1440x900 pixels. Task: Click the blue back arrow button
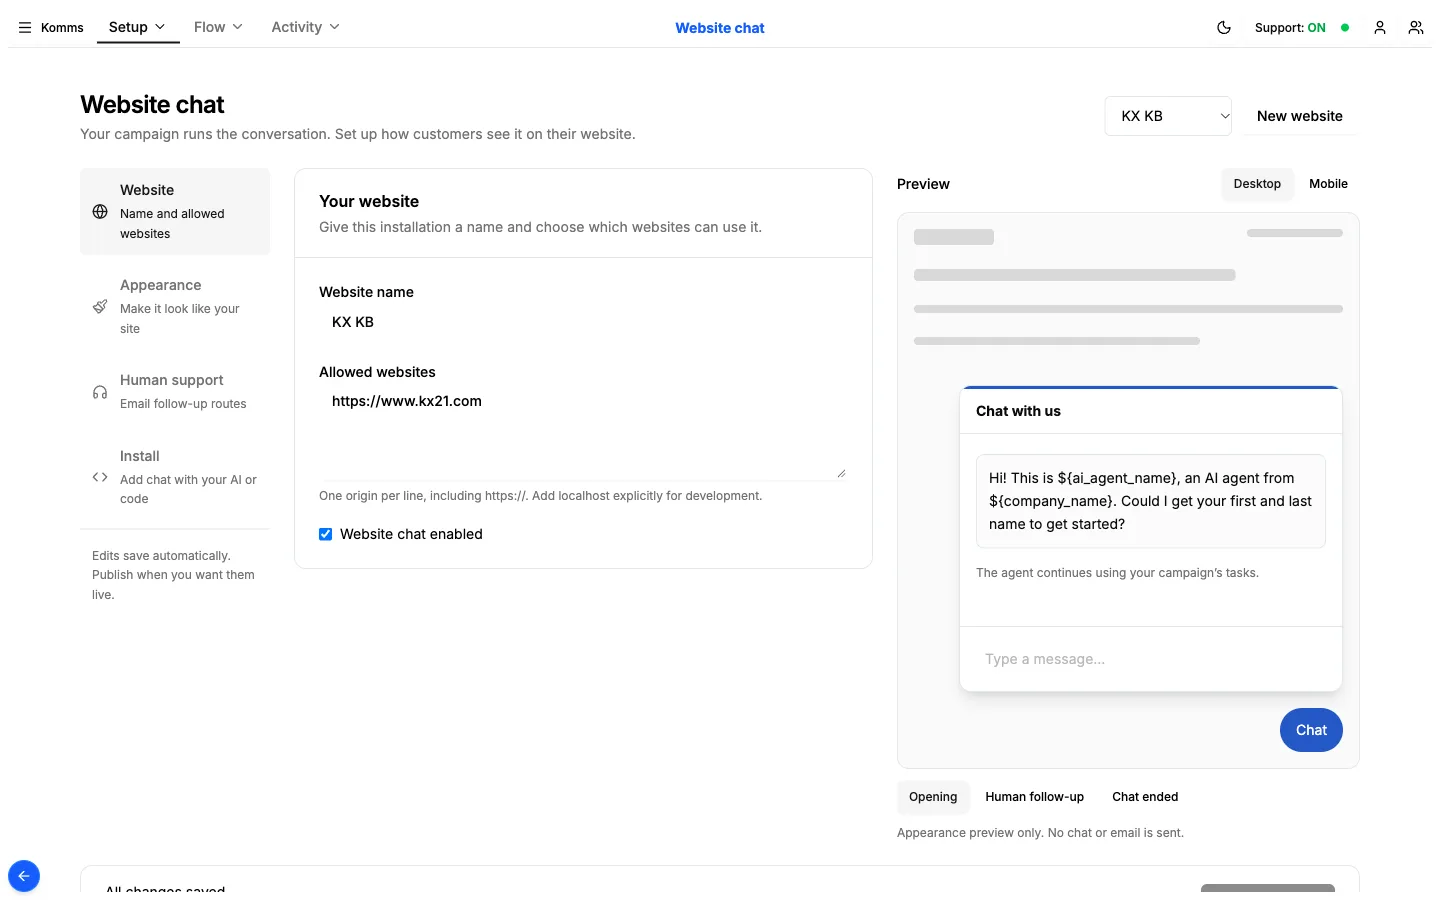pos(24,876)
